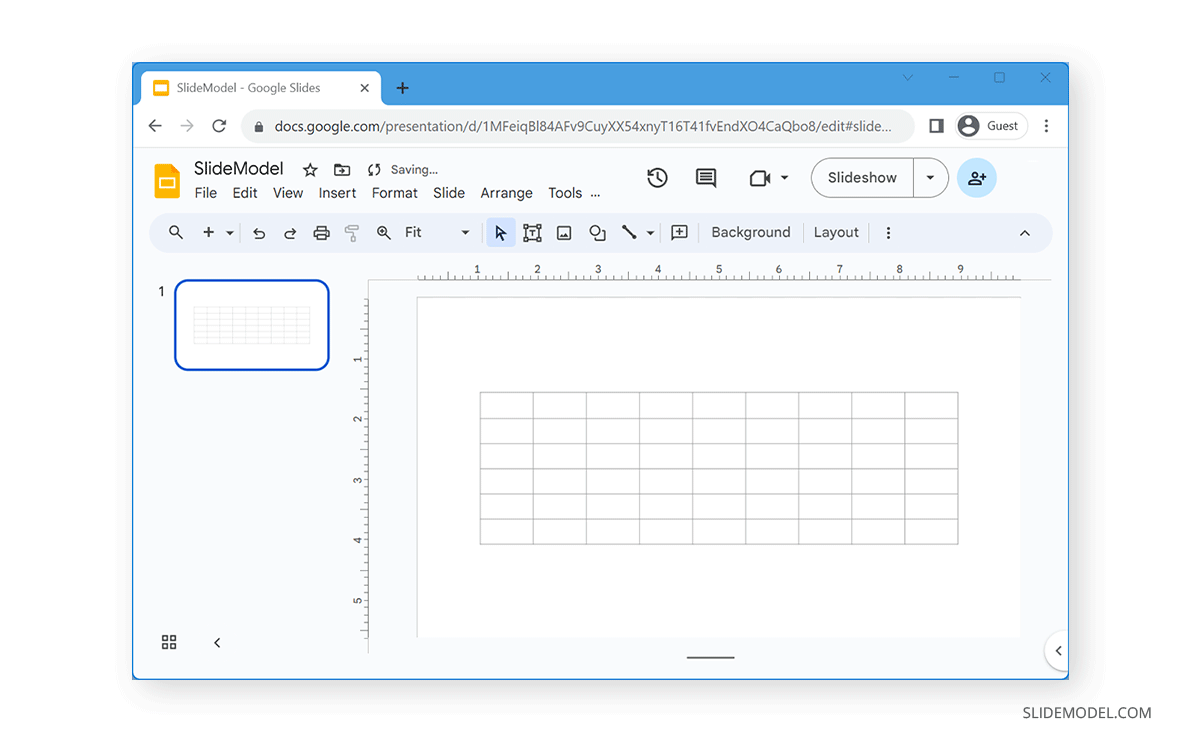The image size is (1200, 743).
Task: Open the Background settings
Action: point(750,232)
